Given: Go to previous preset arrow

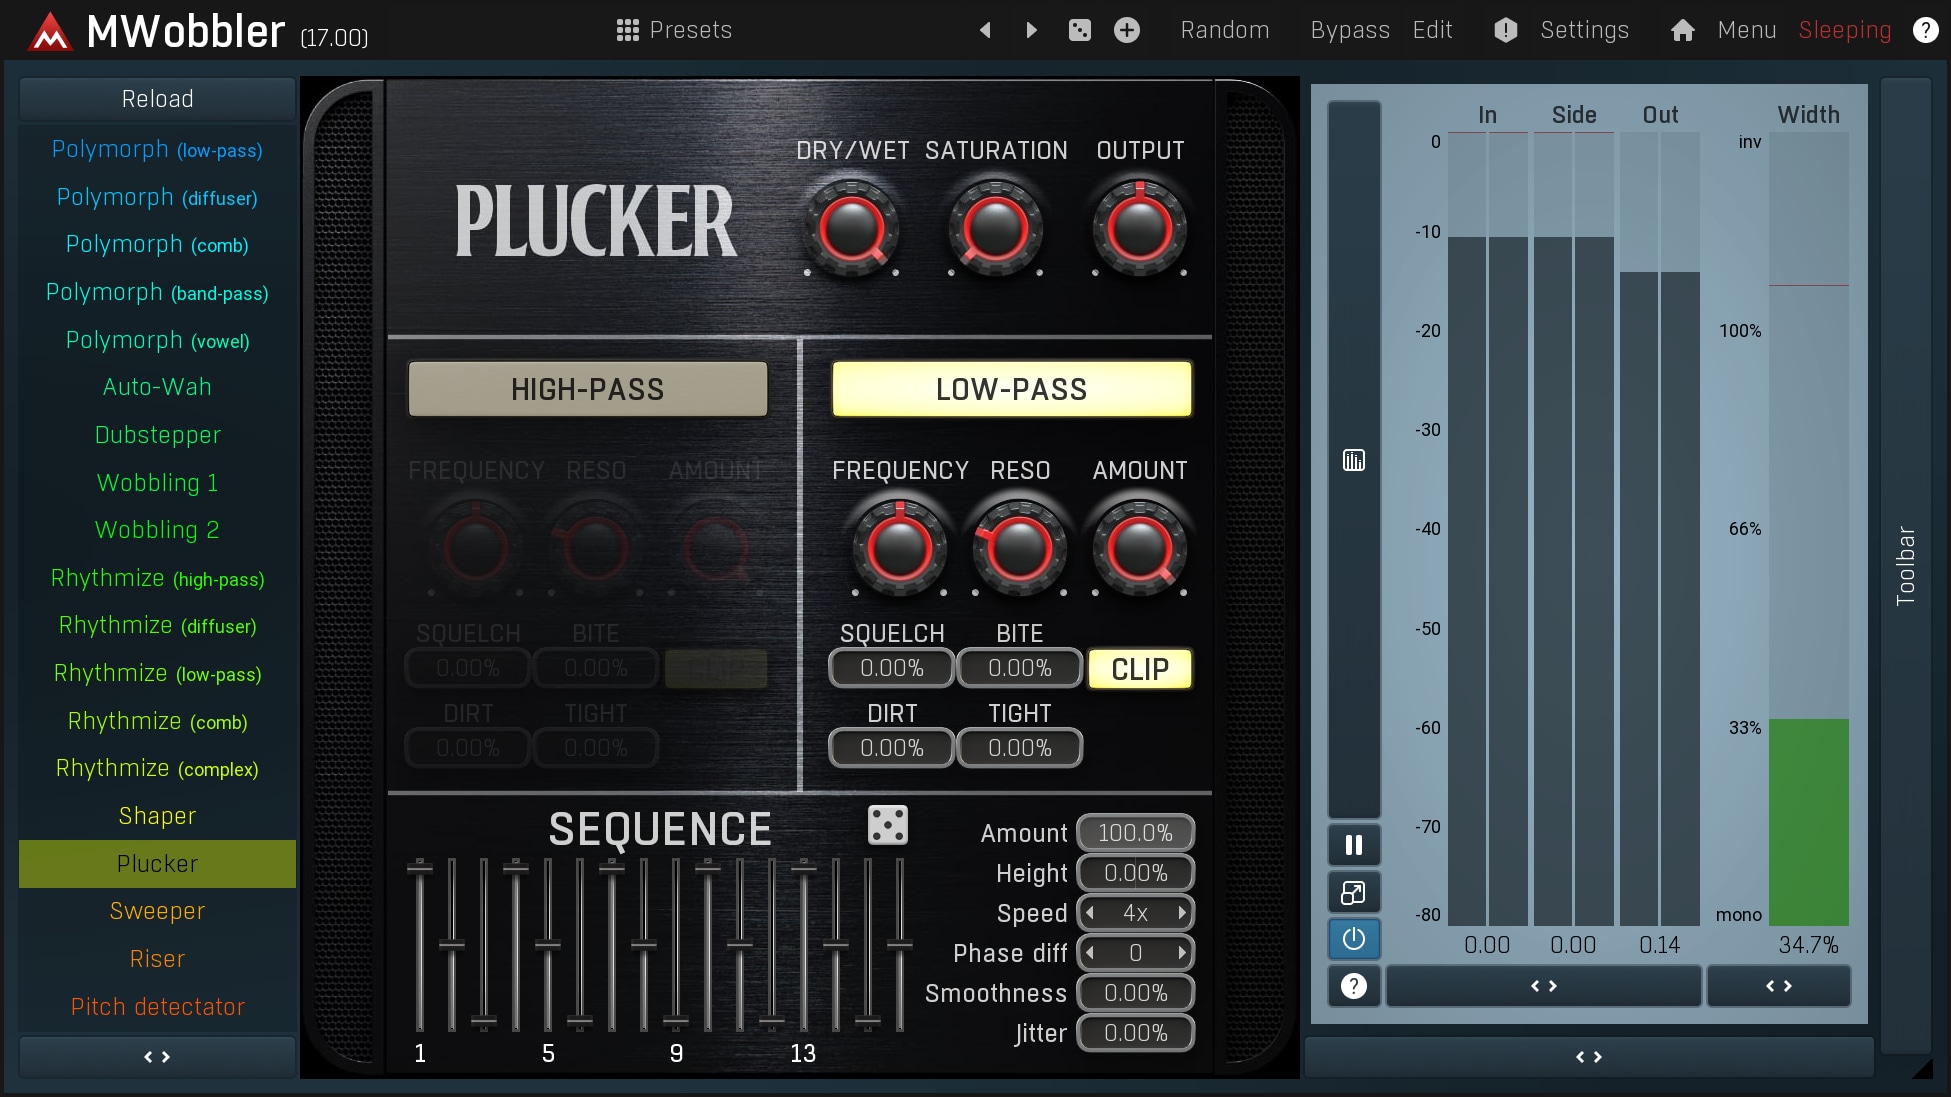Looking at the screenshot, I should pos(985,30).
